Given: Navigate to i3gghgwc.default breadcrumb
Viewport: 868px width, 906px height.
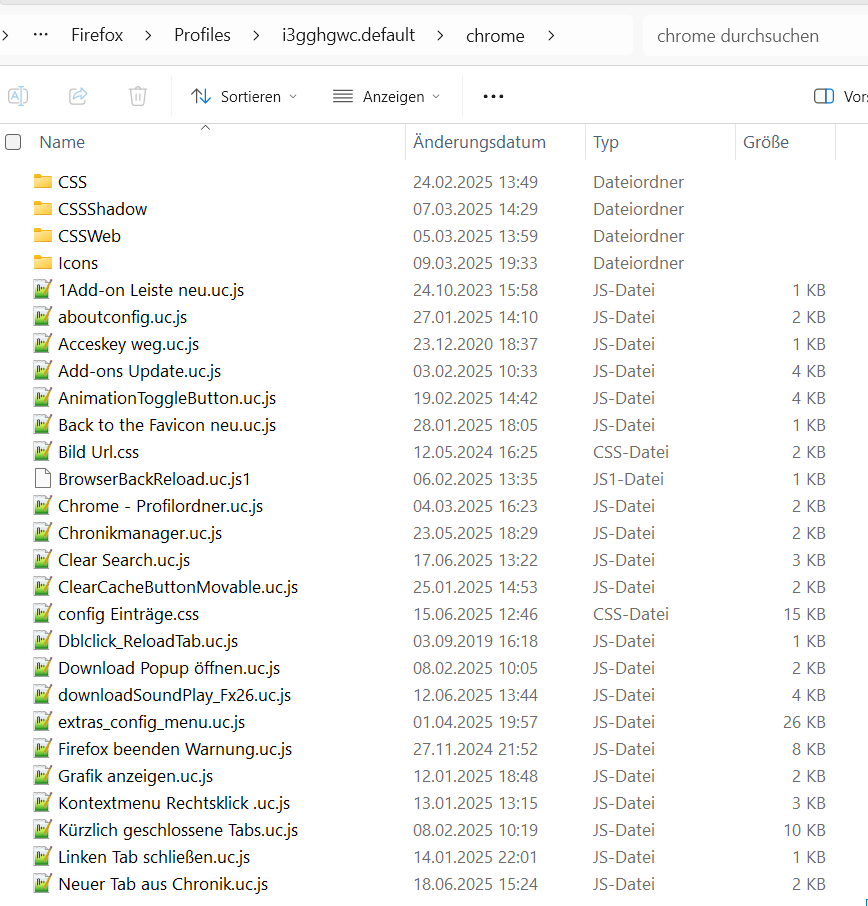Looking at the screenshot, I should tap(348, 36).
